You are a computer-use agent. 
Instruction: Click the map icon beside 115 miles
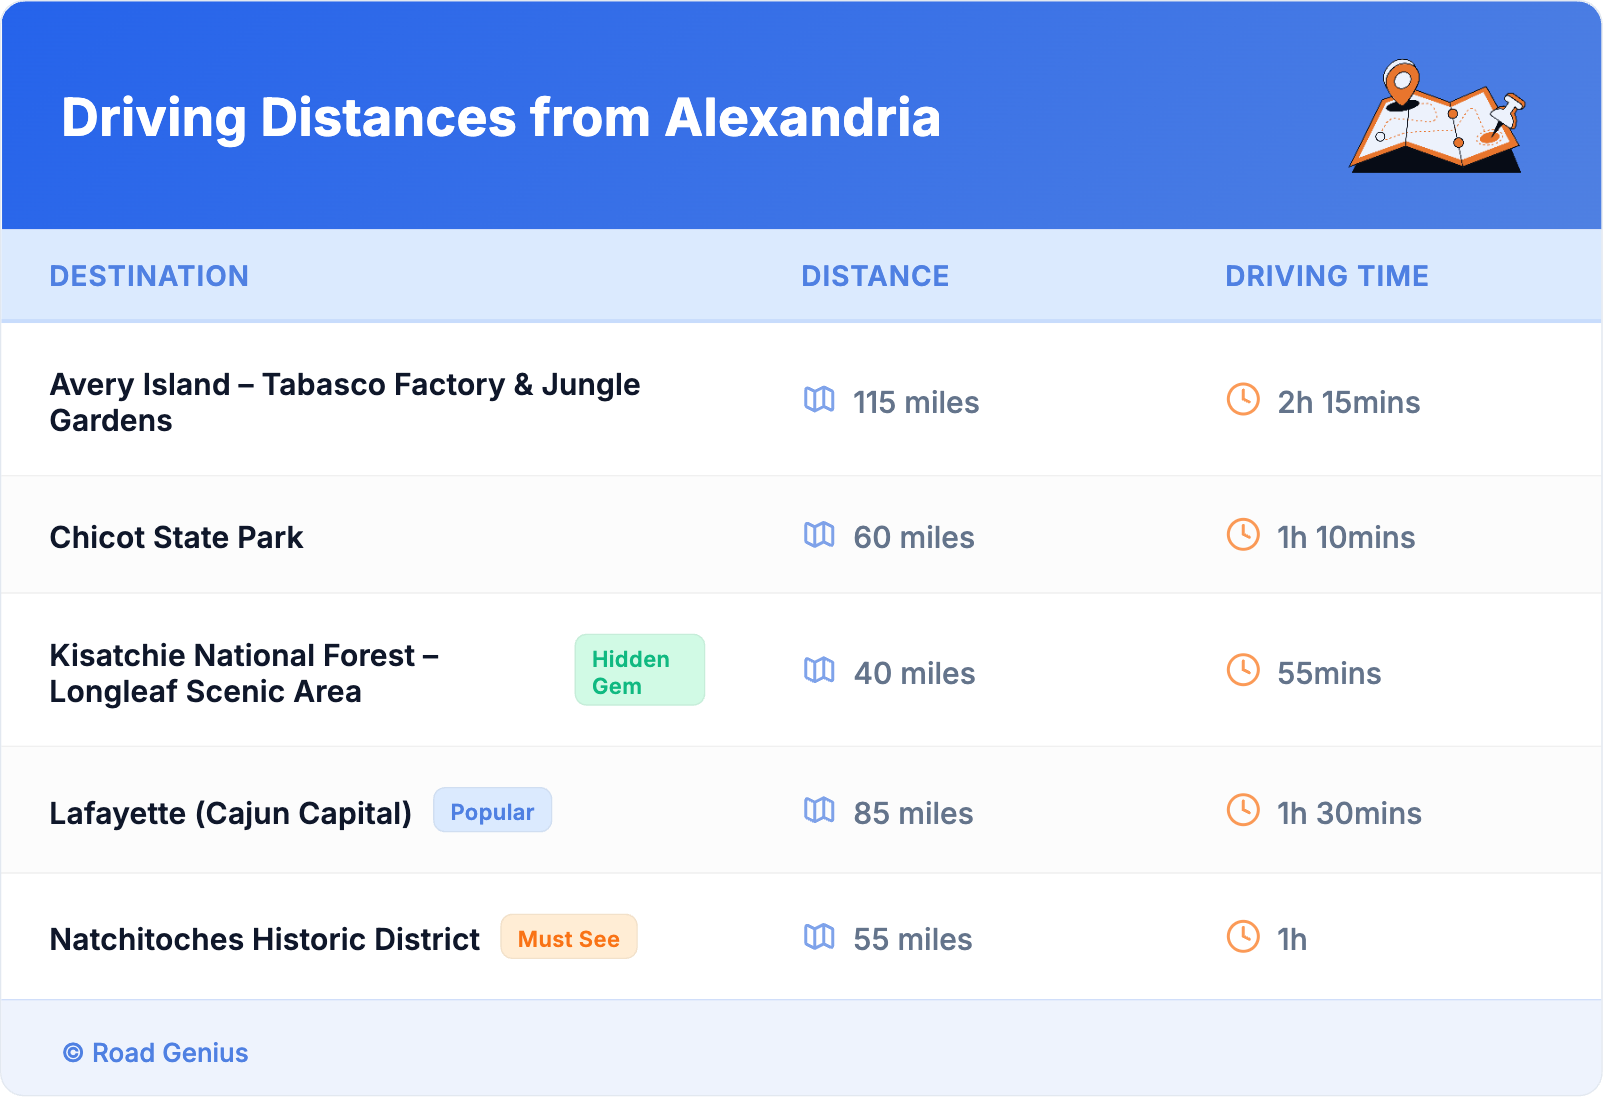(819, 400)
